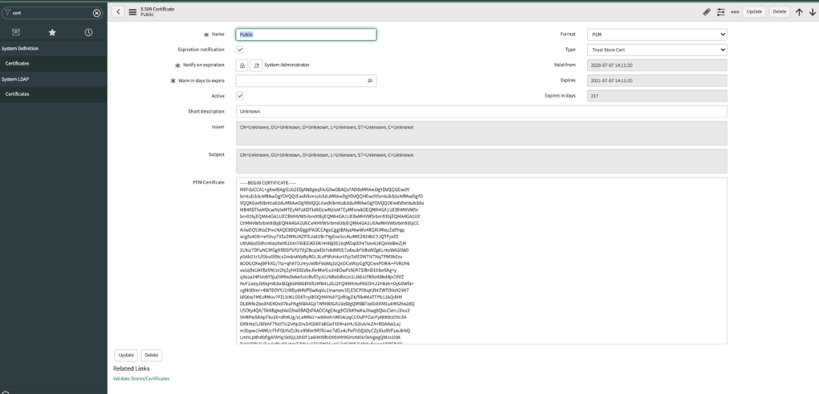Open attachments via the paperclip icon
Screen dimensions: 819x394
point(707,12)
